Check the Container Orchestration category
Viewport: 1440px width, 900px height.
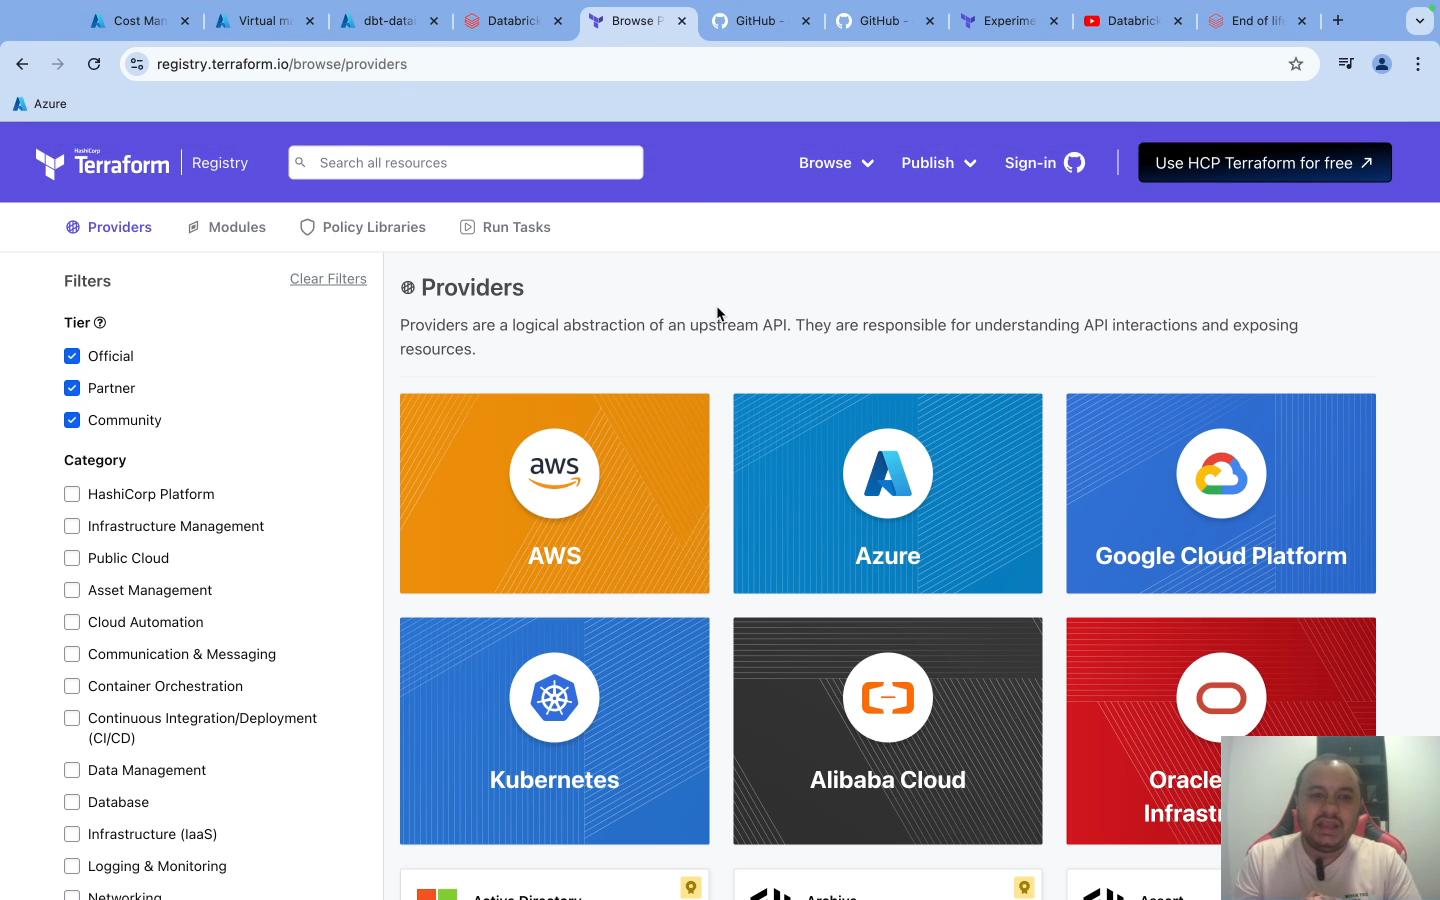pyautogui.click(x=72, y=686)
